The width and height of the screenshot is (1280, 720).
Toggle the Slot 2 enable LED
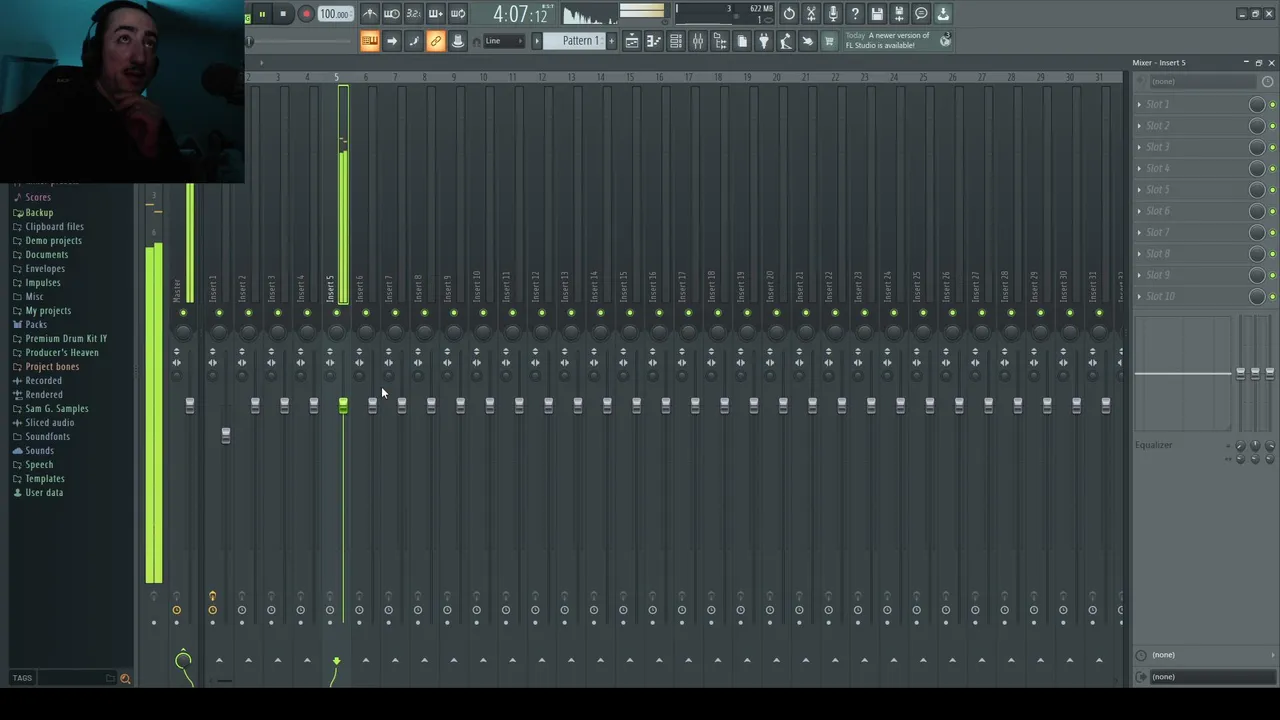pos(1272,127)
